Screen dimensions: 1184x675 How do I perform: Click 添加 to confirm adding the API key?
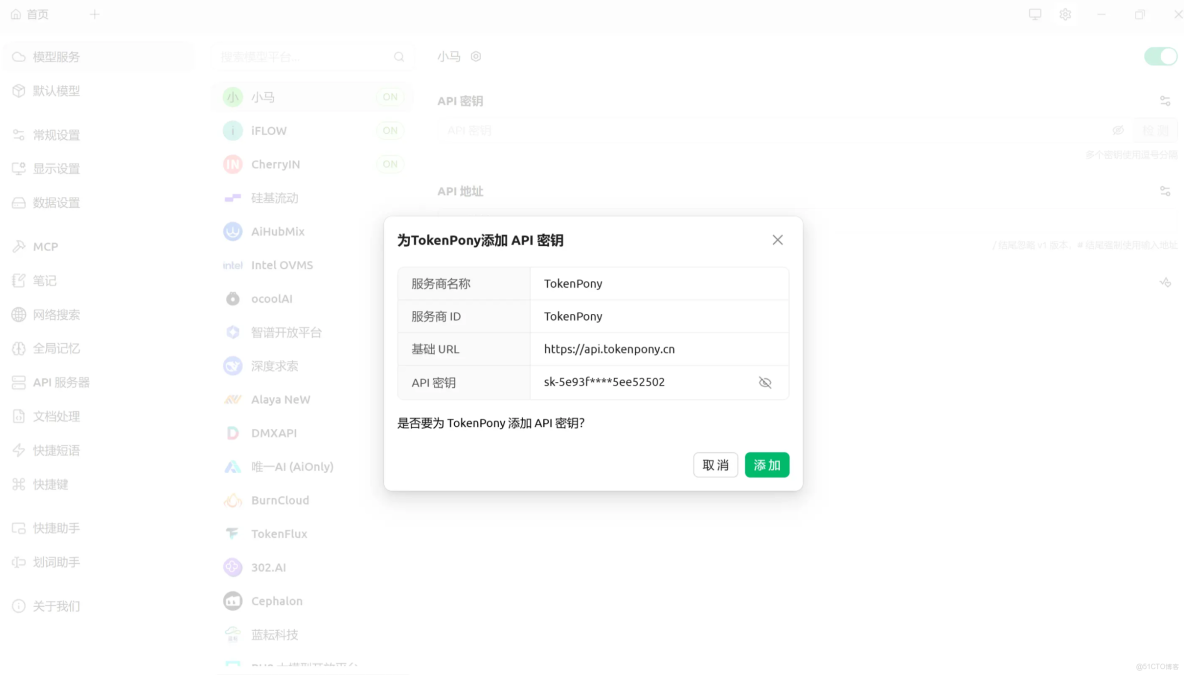point(766,464)
